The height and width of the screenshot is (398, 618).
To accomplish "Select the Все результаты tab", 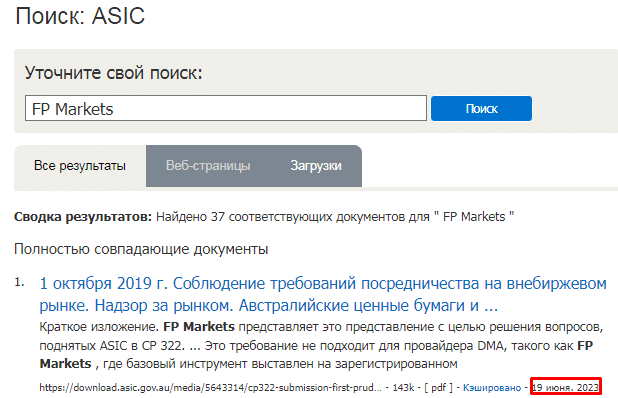I will point(80,166).
